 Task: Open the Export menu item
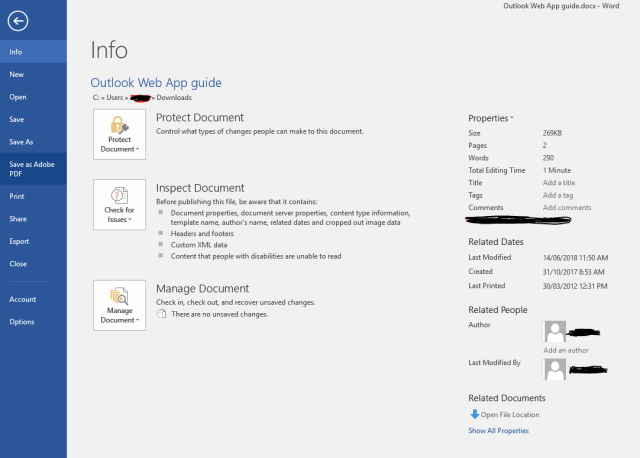click(x=19, y=241)
